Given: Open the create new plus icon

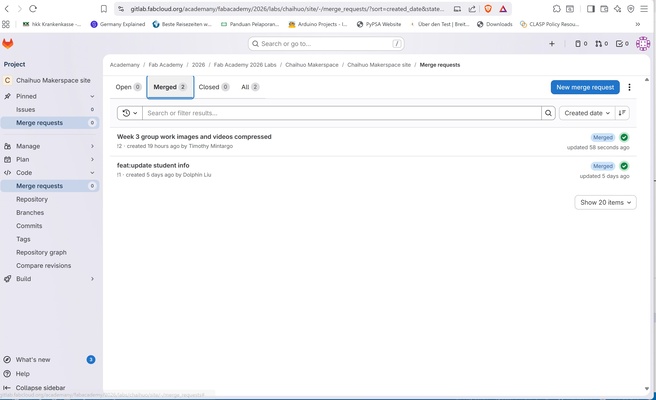Looking at the screenshot, I should click(552, 44).
